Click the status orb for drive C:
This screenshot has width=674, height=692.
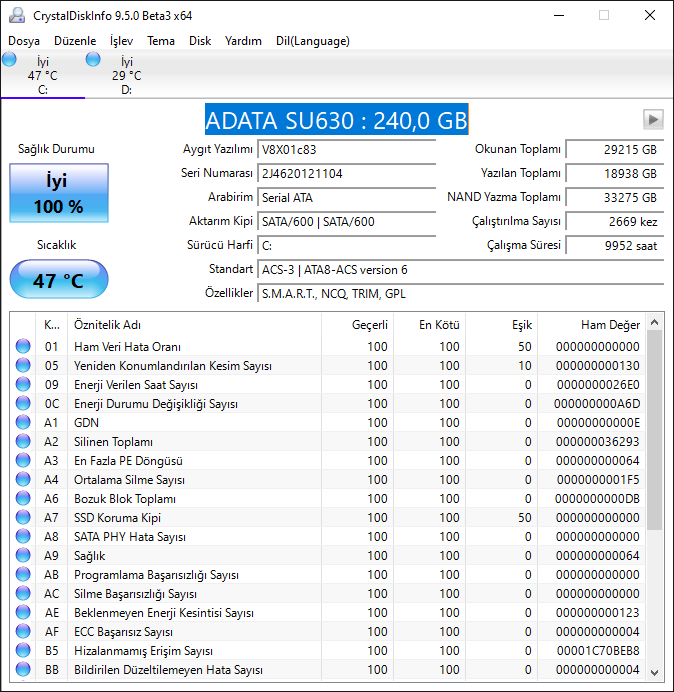click(10, 61)
